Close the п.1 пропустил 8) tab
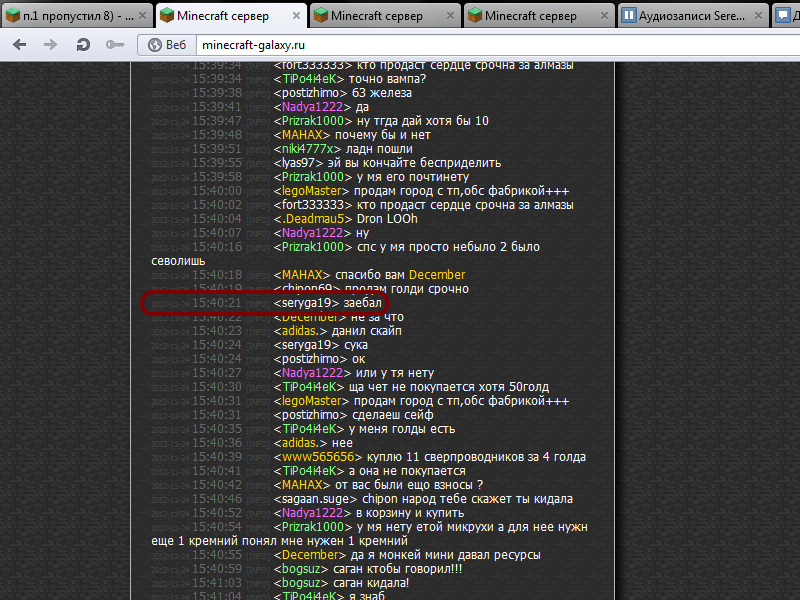 [143, 16]
